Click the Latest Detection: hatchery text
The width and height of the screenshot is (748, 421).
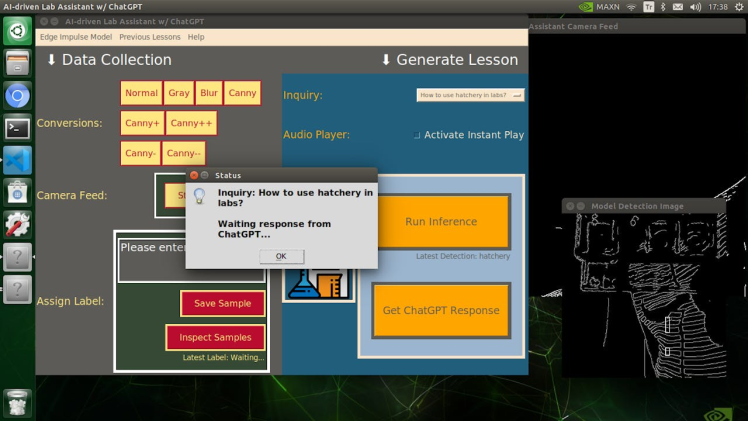pyautogui.click(x=463, y=256)
